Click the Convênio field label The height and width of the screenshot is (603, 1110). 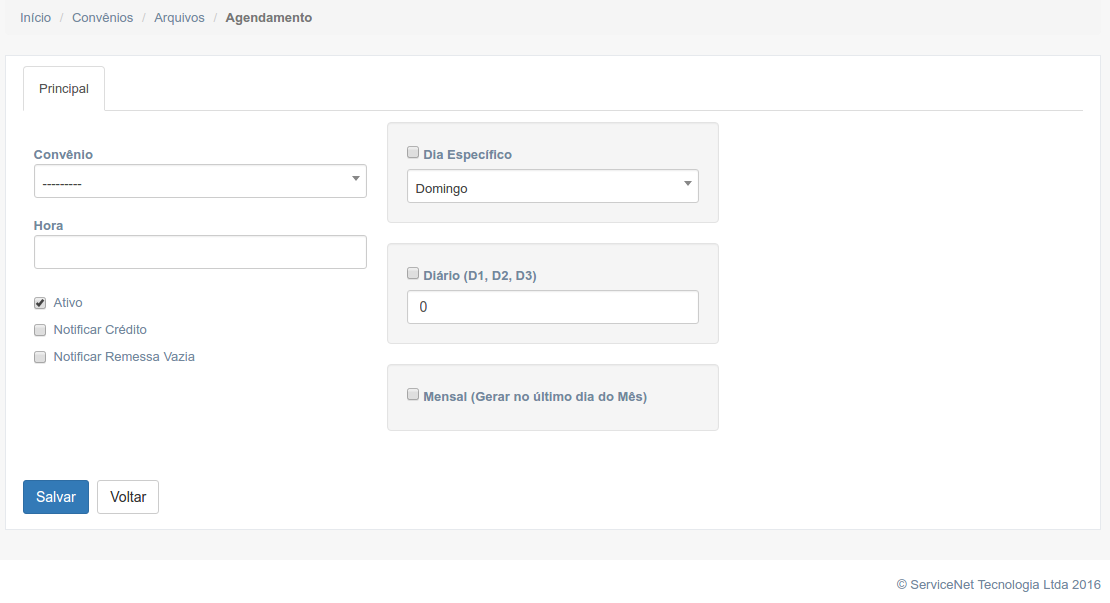(x=63, y=155)
